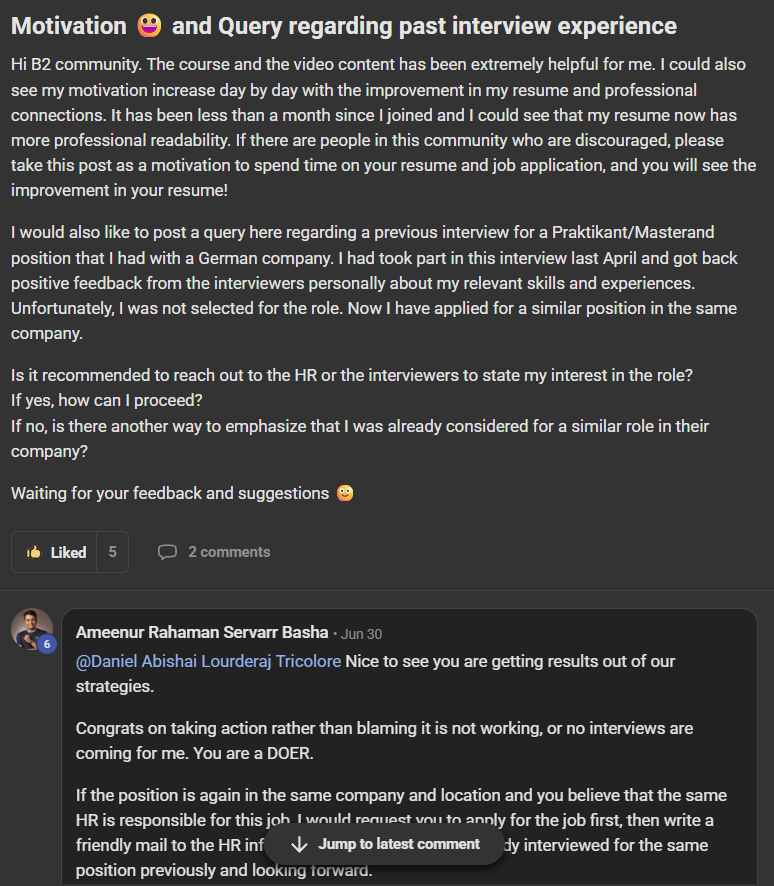Show who liked via the "5" count
774x886 pixels.
click(x=112, y=552)
